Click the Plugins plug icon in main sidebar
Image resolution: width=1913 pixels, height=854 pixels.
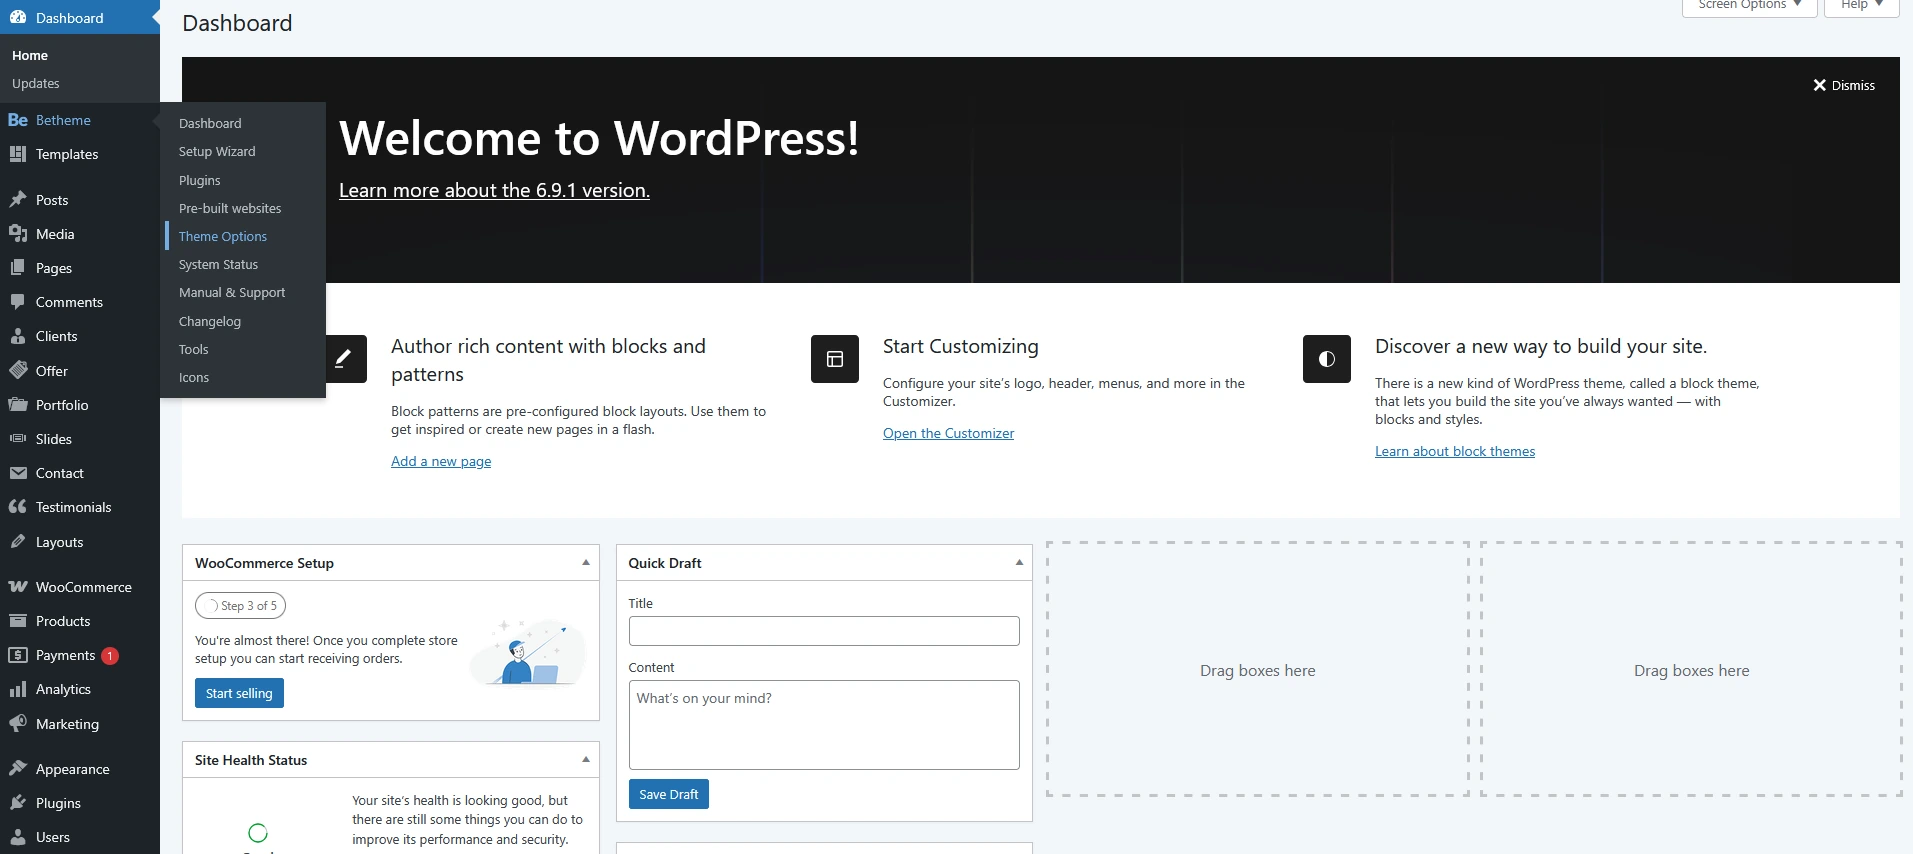point(18,803)
